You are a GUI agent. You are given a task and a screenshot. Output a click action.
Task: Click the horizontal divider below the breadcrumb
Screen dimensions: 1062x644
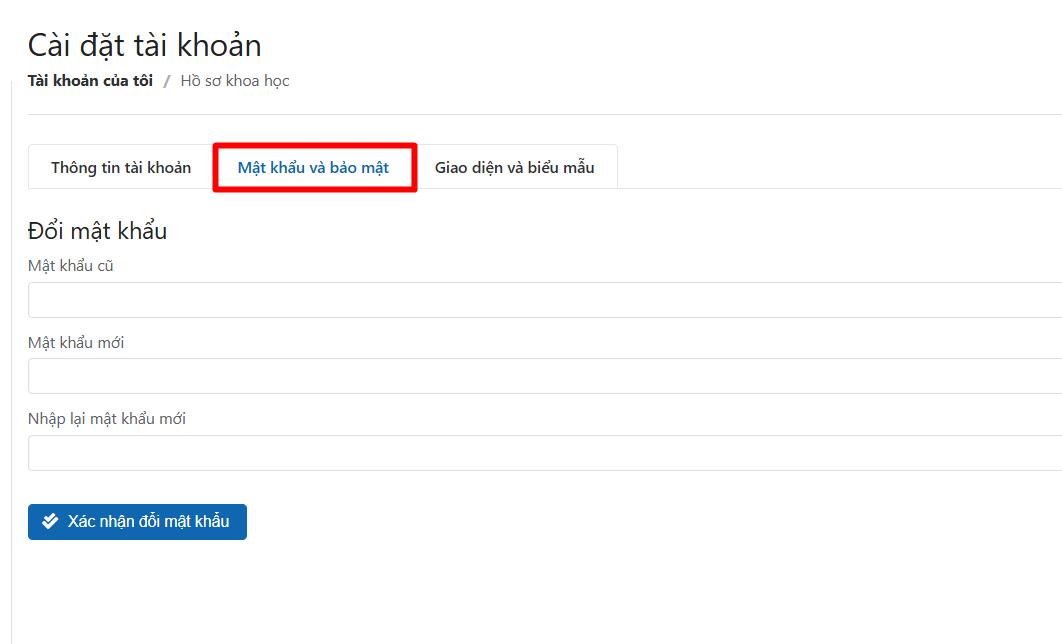(x=545, y=114)
